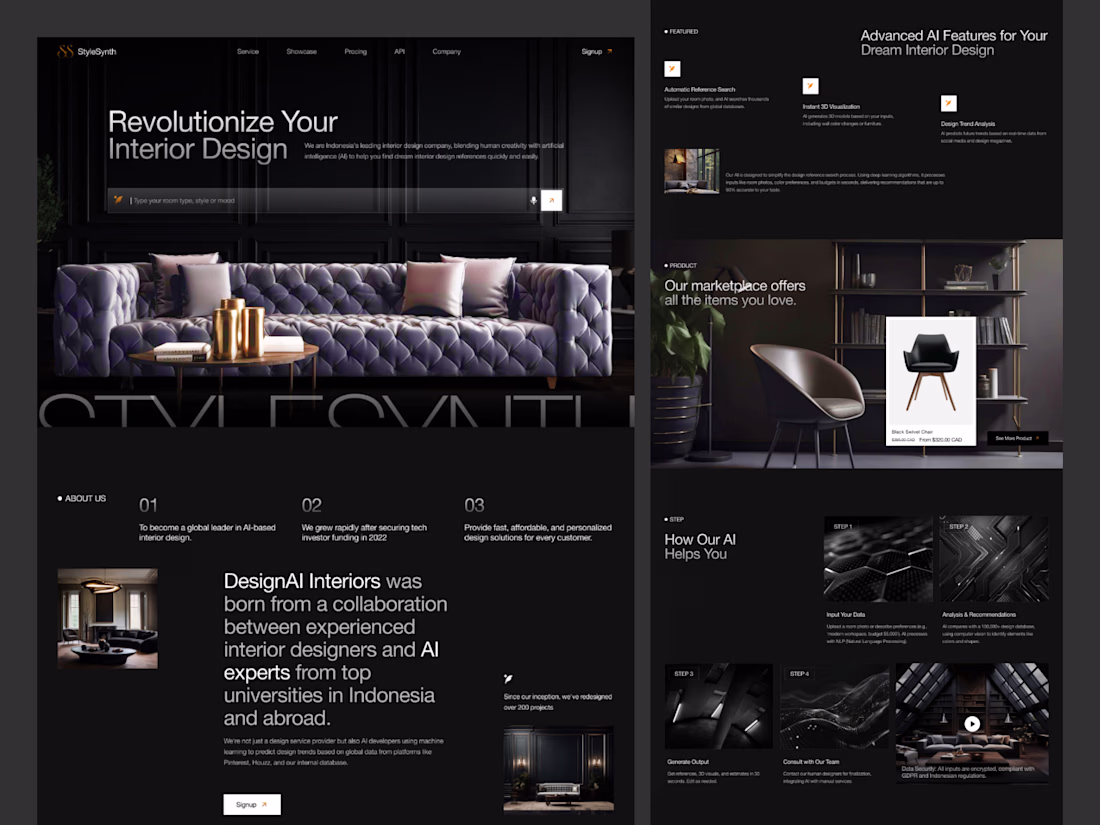1100x825 pixels.
Task: Open the Step 4 image card
Action: [x=834, y=706]
